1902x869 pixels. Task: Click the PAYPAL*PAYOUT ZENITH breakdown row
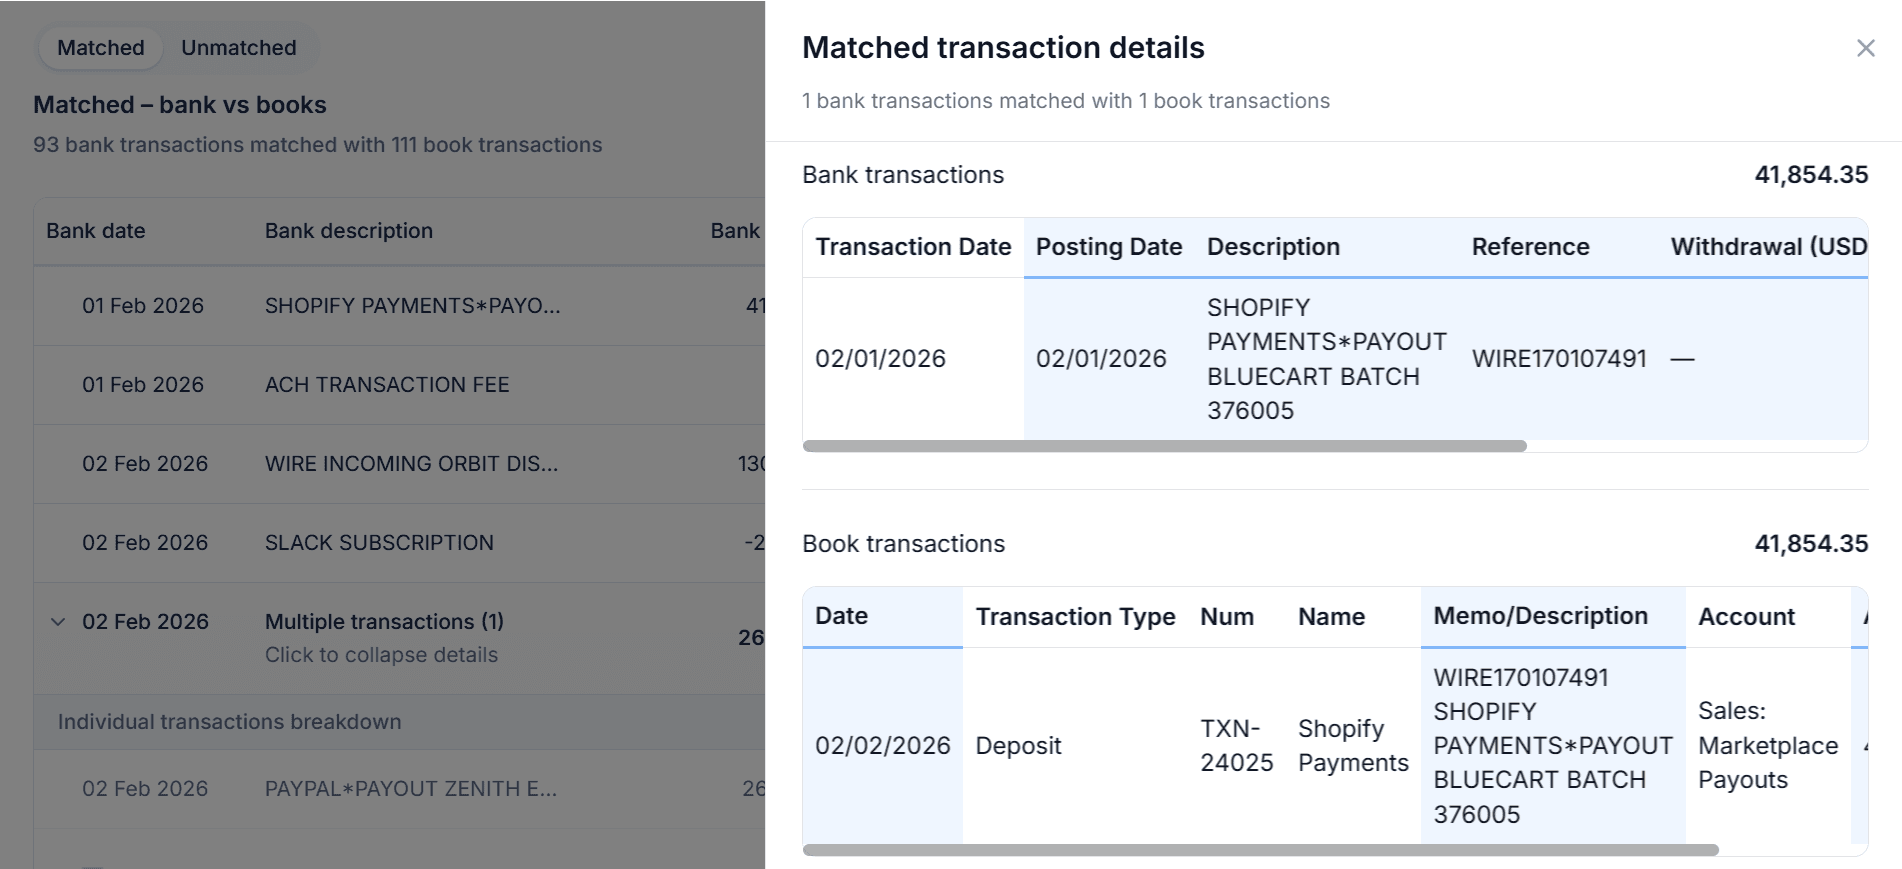[410, 789]
